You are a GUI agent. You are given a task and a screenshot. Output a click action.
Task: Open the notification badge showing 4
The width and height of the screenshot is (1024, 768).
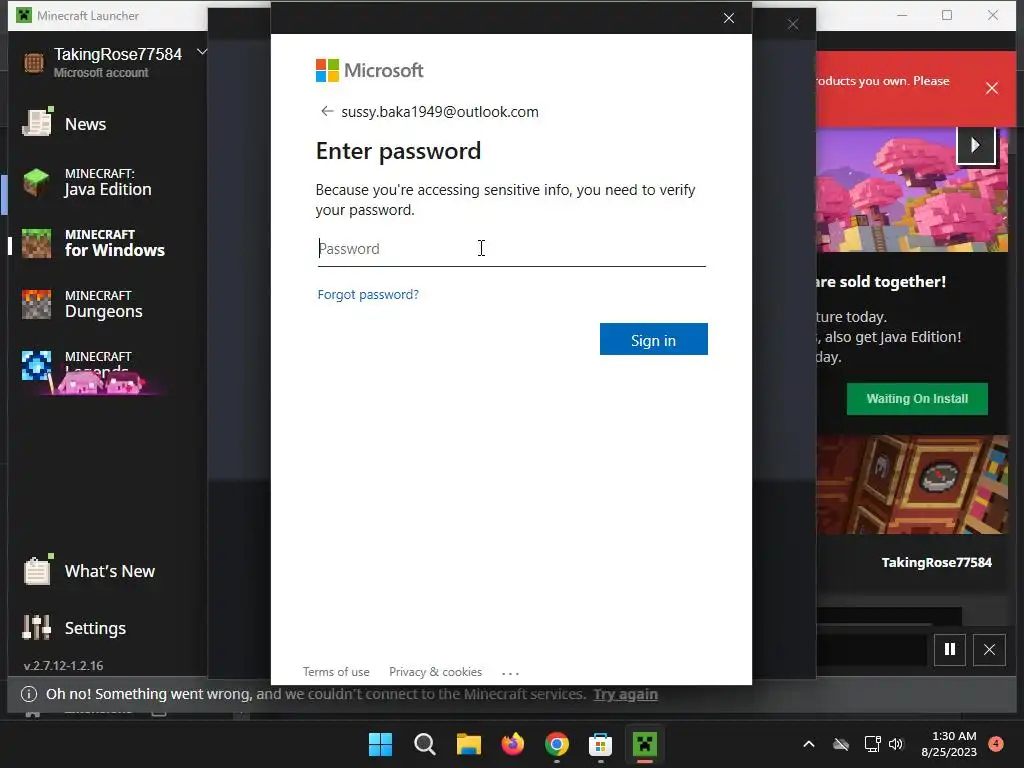[x=996, y=743]
